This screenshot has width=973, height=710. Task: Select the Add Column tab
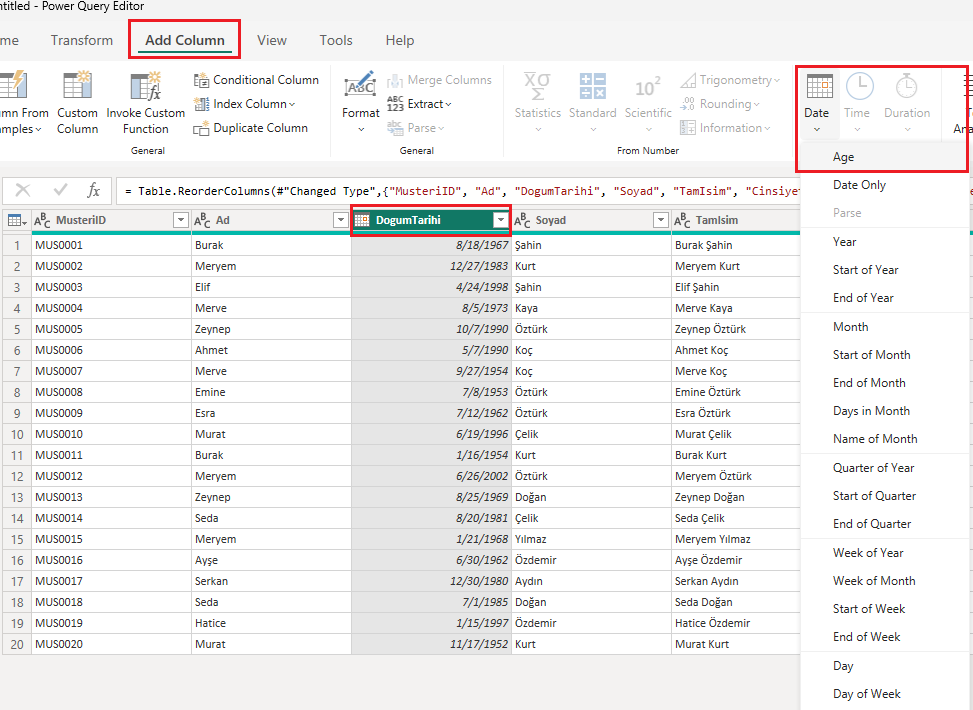click(185, 40)
